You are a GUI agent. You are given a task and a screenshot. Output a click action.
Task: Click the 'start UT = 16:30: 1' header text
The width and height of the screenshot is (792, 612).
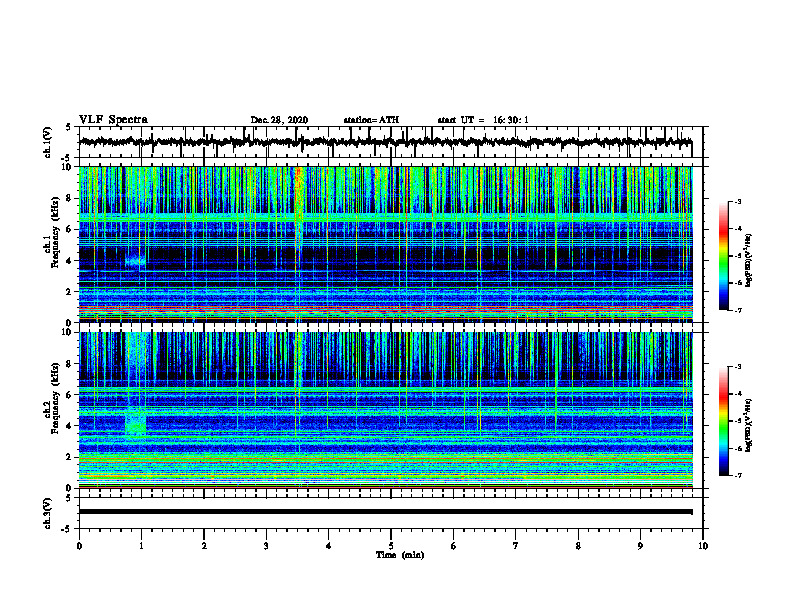point(483,120)
